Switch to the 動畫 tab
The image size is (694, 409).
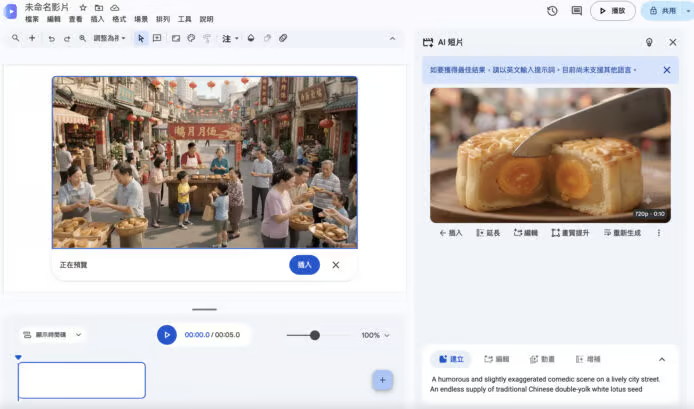point(542,359)
